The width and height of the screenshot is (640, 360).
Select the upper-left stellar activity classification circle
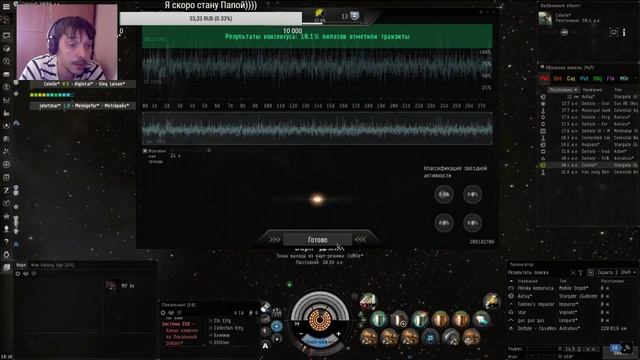pyautogui.click(x=444, y=194)
